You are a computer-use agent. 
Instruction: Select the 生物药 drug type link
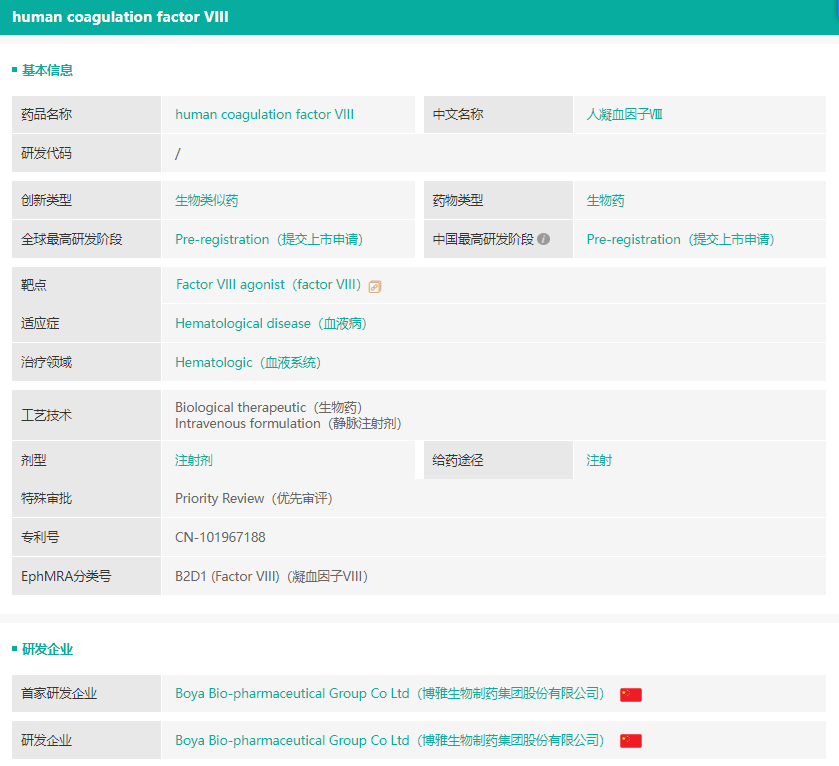point(605,201)
